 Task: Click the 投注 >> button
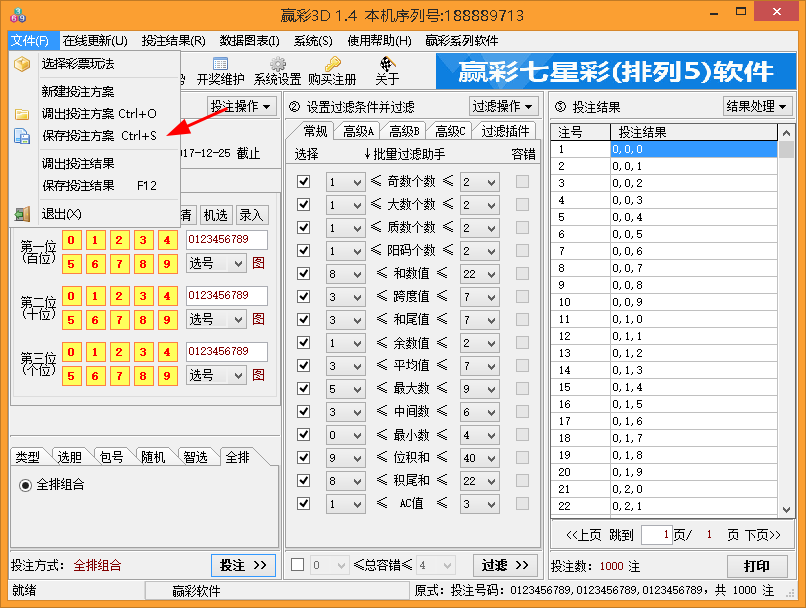[x=243, y=565]
